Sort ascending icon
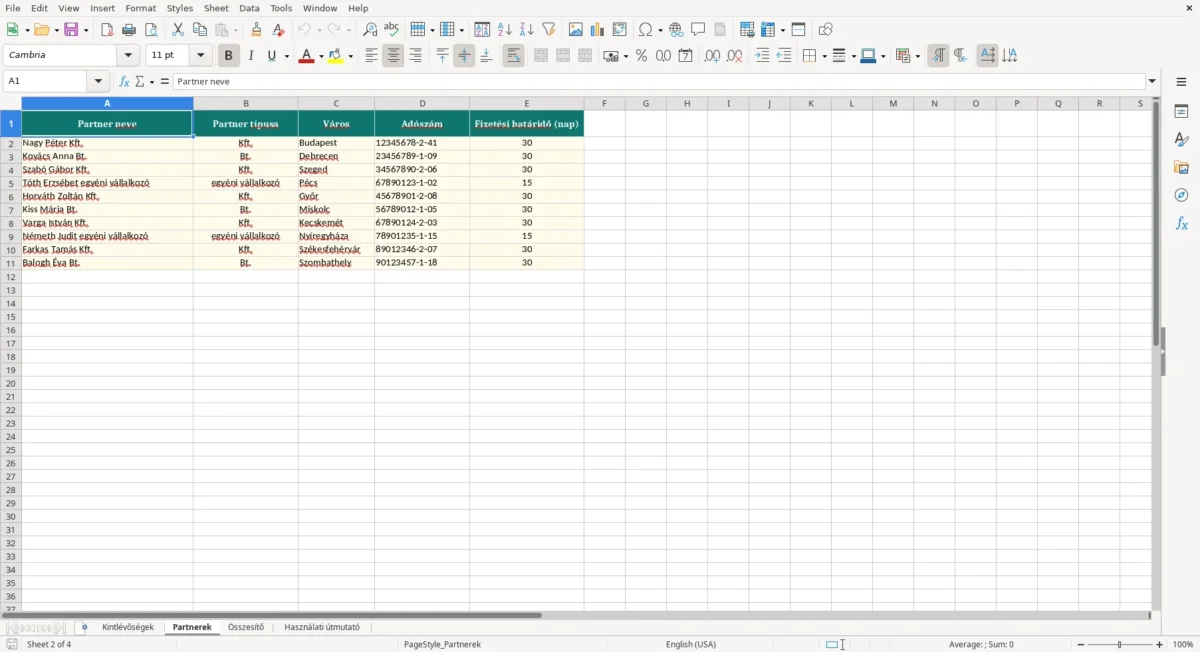This screenshot has width=1200, height=652. 505,30
